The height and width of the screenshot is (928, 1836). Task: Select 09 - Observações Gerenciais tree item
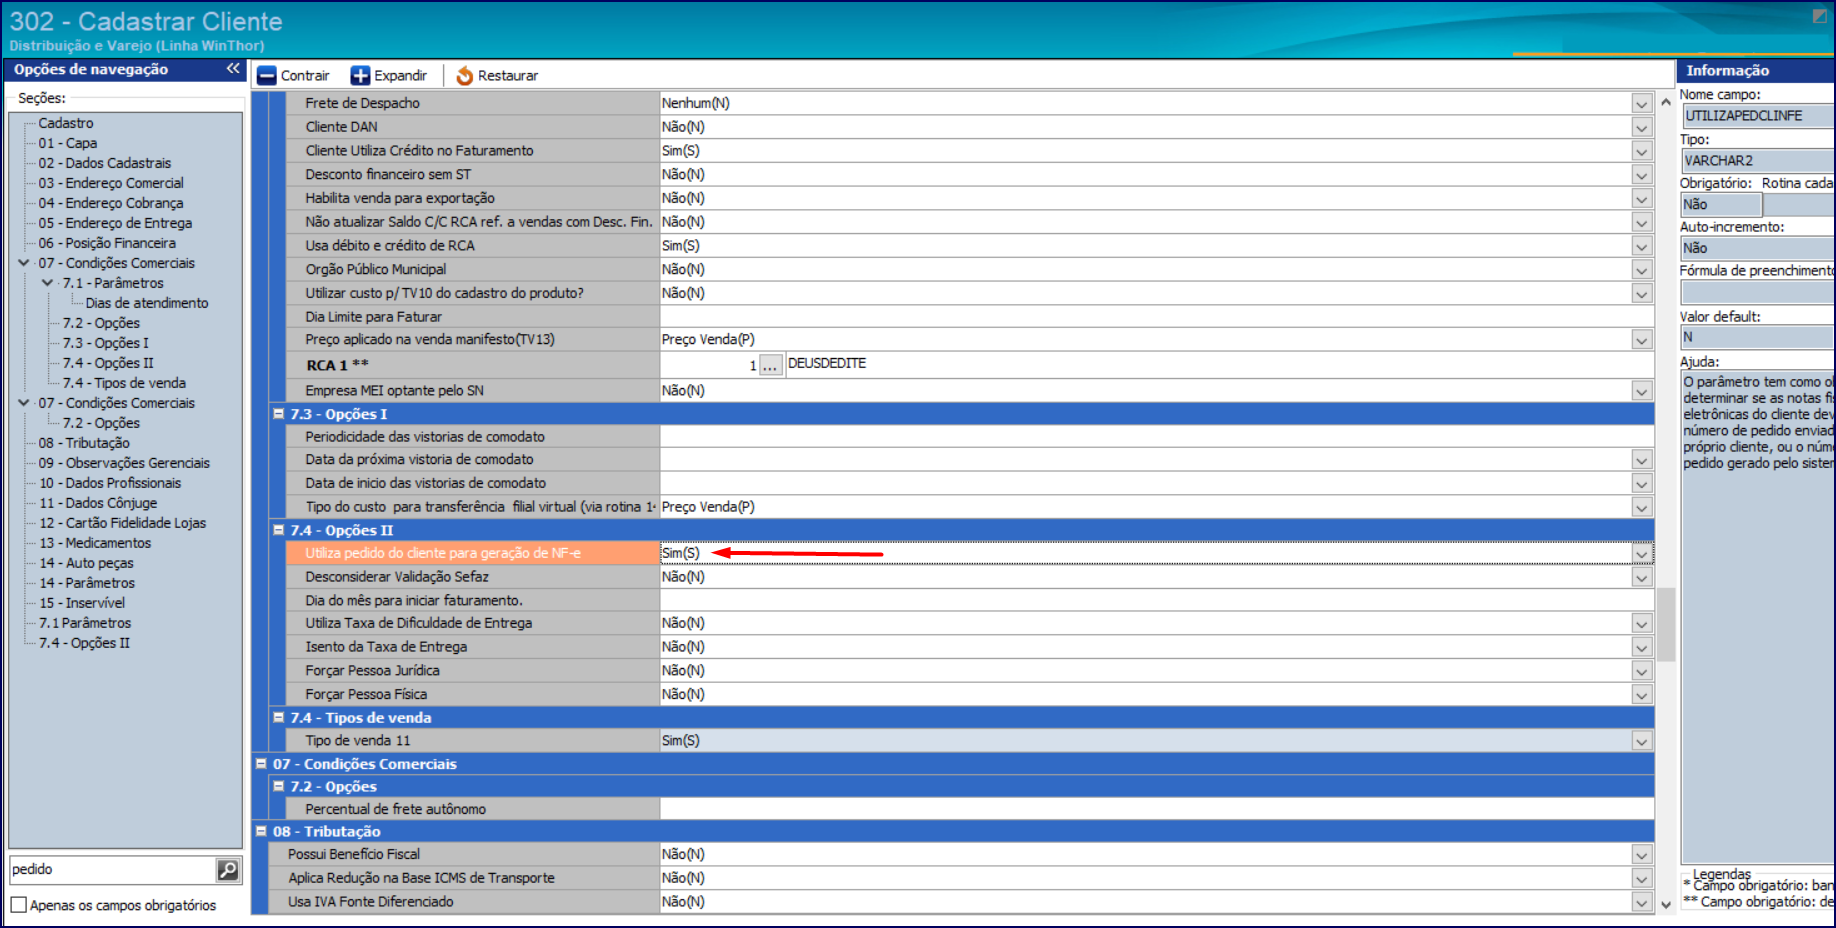pyautogui.click(x=124, y=463)
